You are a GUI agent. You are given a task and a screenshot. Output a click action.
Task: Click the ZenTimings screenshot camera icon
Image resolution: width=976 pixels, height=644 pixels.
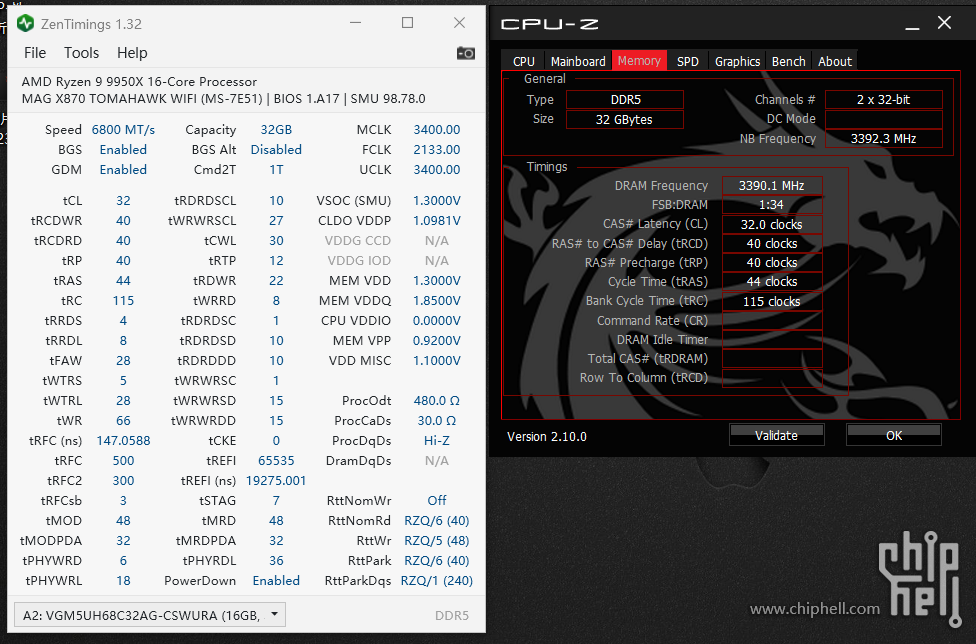(x=466, y=54)
